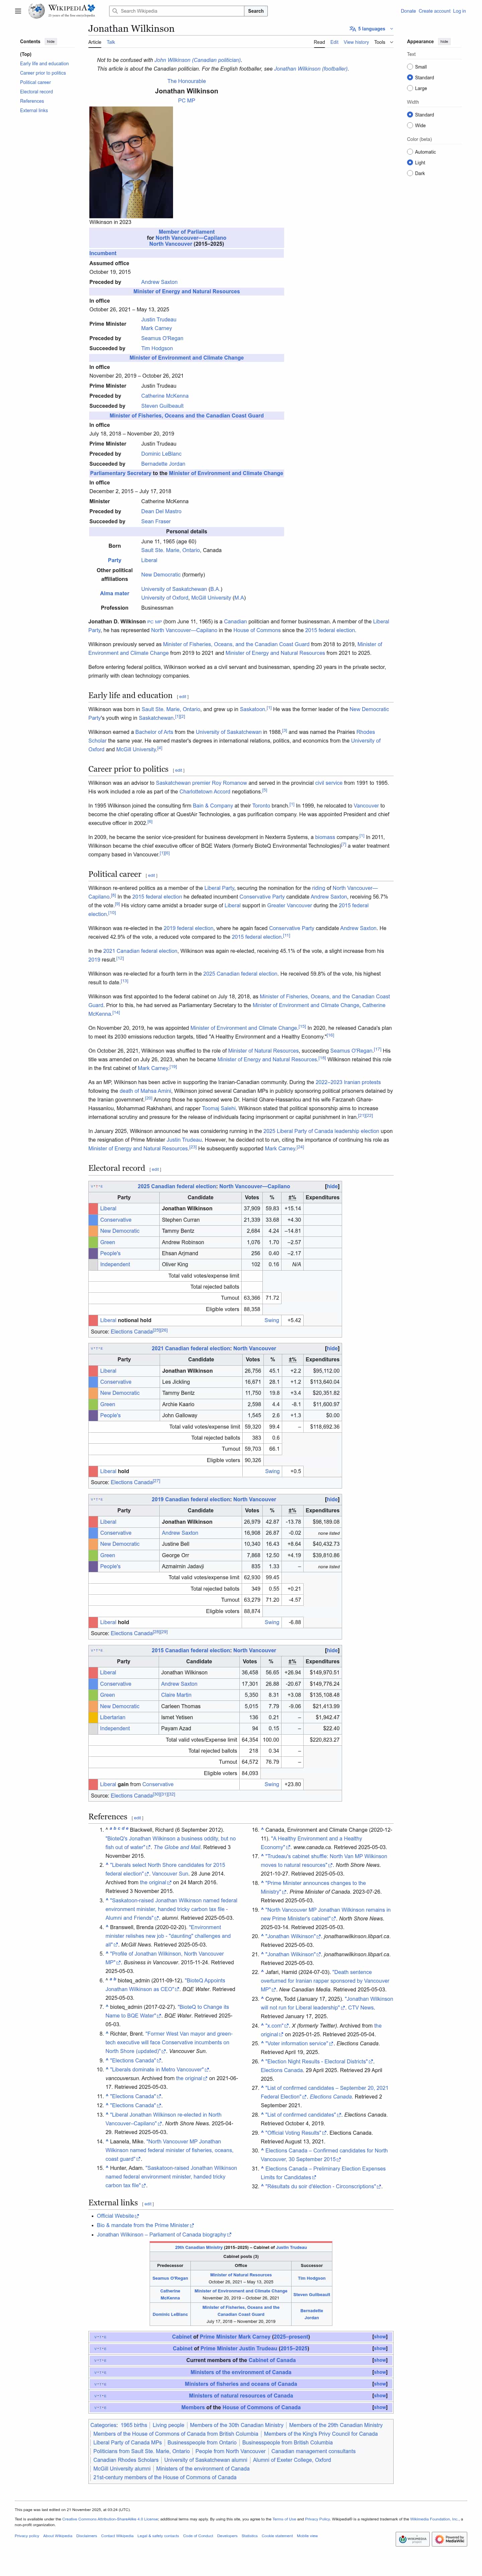Open the View history tab
482x2576 pixels.
[356, 42]
